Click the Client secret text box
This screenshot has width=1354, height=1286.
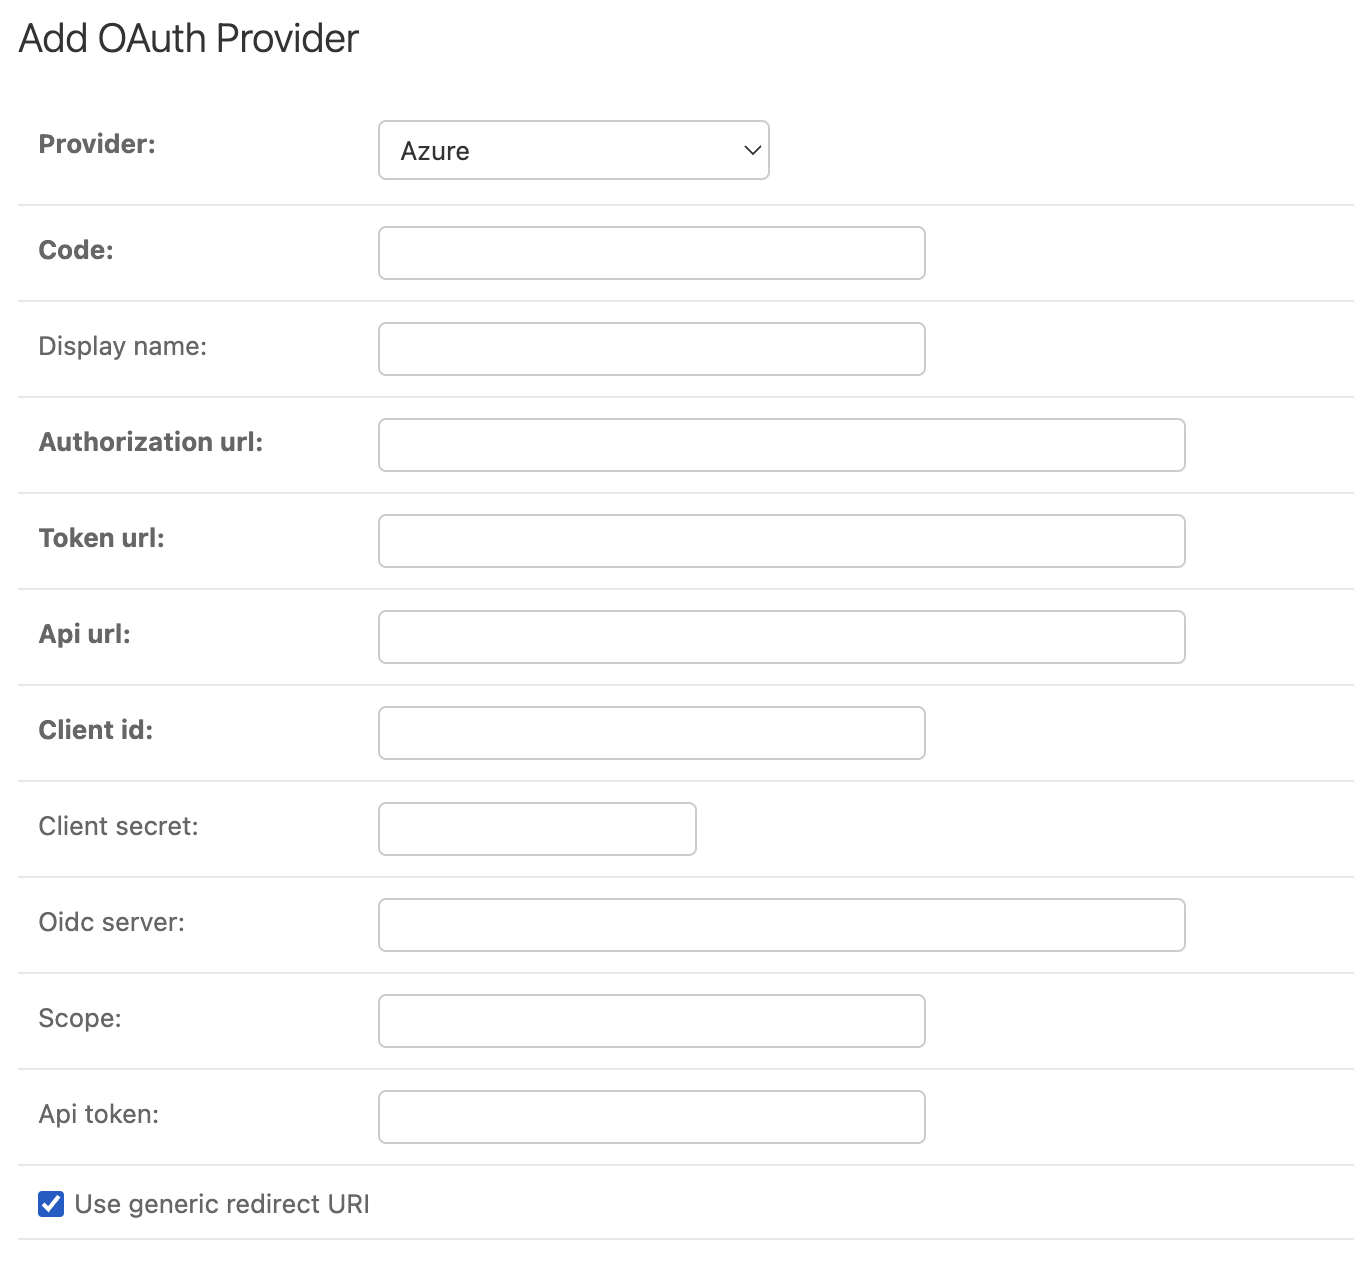tap(536, 828)
